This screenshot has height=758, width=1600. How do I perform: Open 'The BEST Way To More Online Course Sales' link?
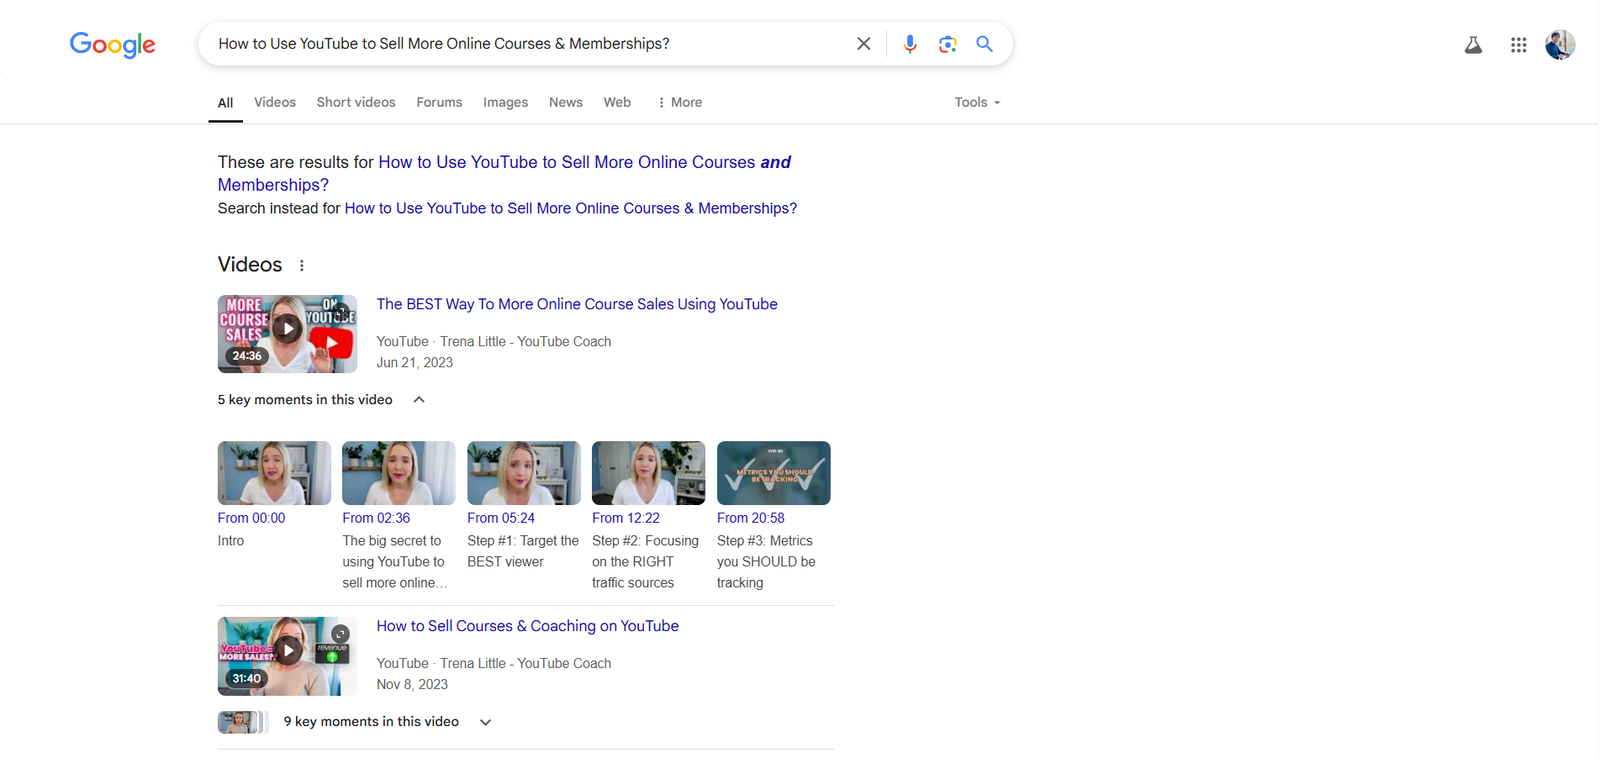click(x=576, y=304)
